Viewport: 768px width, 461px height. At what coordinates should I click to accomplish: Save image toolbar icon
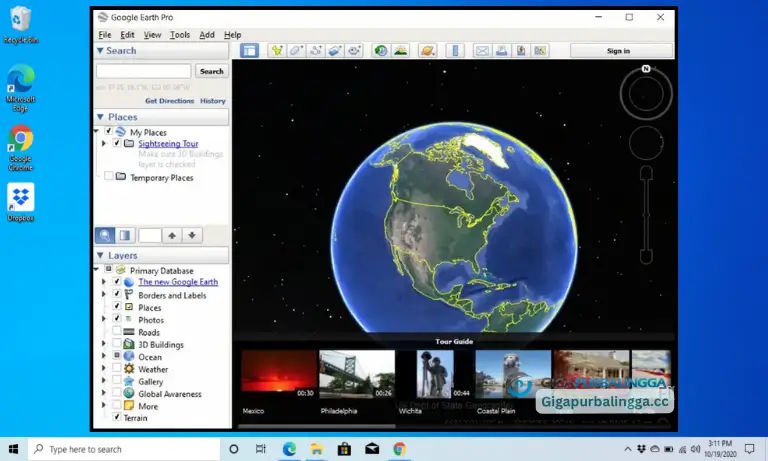pyautogui.click(x=521, y=50)
